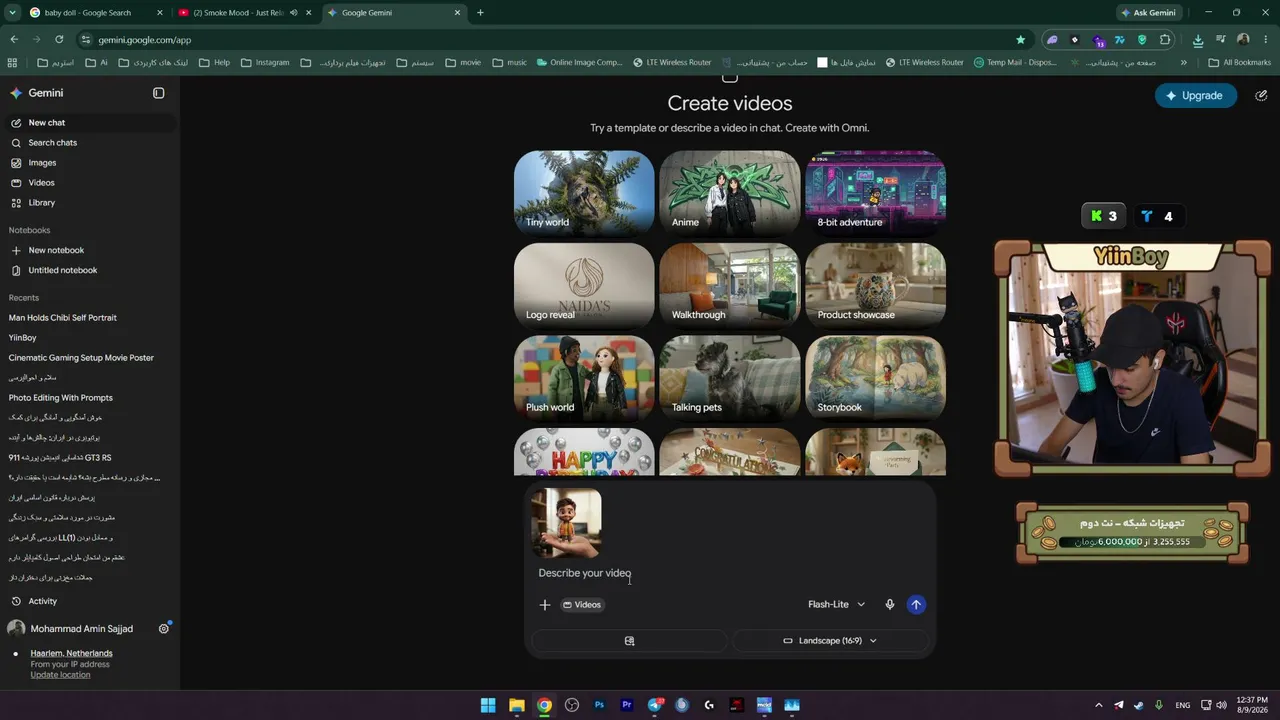This screenshot has height=720, width=1280.
Task: Open the Temp Mail bookmark
Action: click(x=1014, y=62)
